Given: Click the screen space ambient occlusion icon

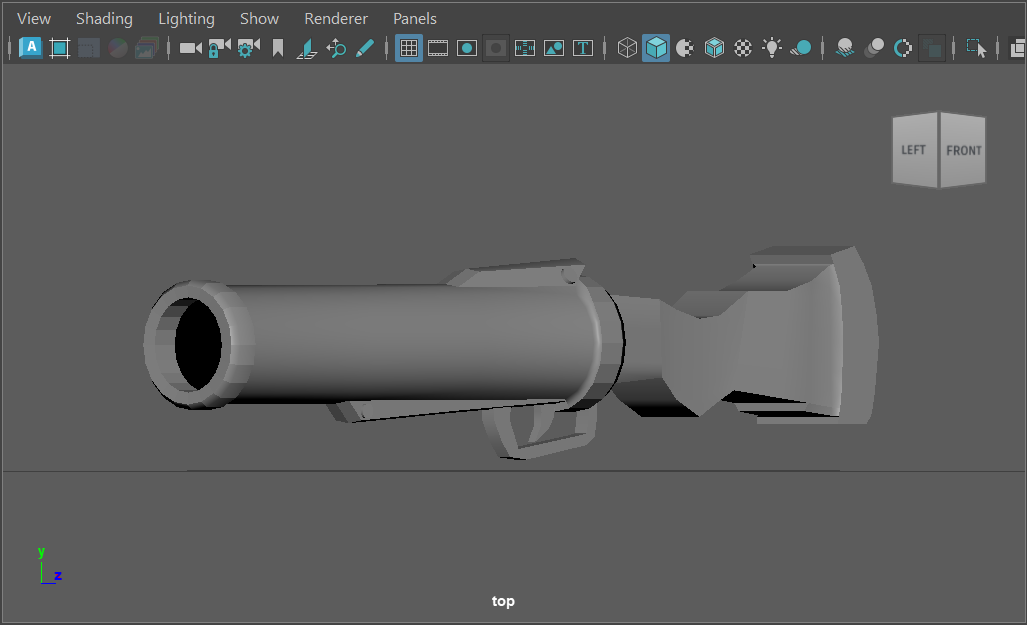Looking at the screenshot, I should click(x=845, y=48).
